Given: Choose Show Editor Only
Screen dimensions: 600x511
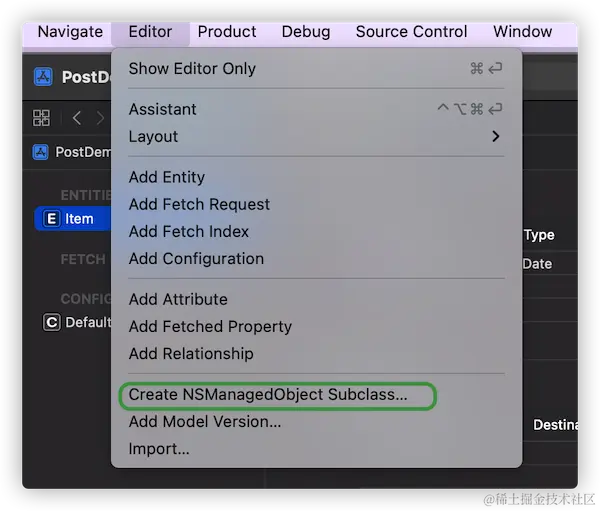Looking at the screenshot, I should click(316, 69).
